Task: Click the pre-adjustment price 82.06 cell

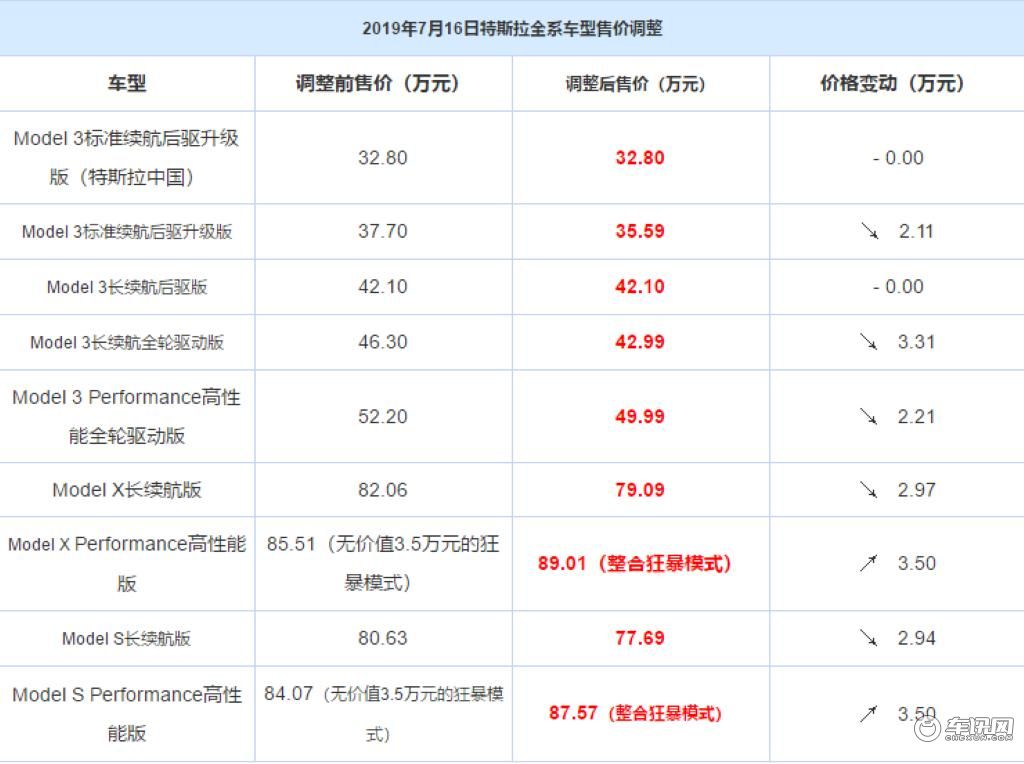Action: pyautogui.click(x=383, y=490)
